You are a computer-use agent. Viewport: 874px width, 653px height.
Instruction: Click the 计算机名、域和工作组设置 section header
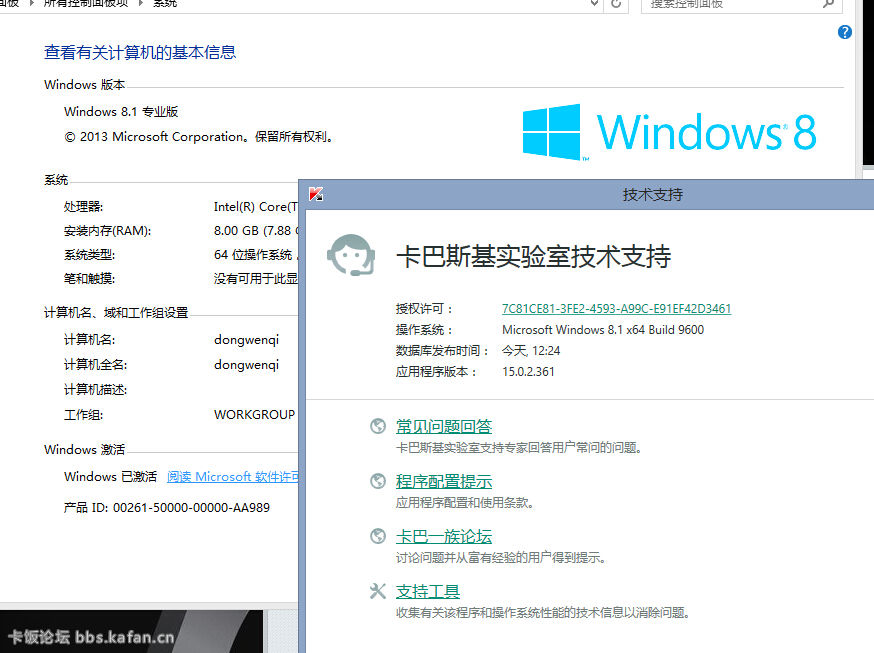(116, 313)
